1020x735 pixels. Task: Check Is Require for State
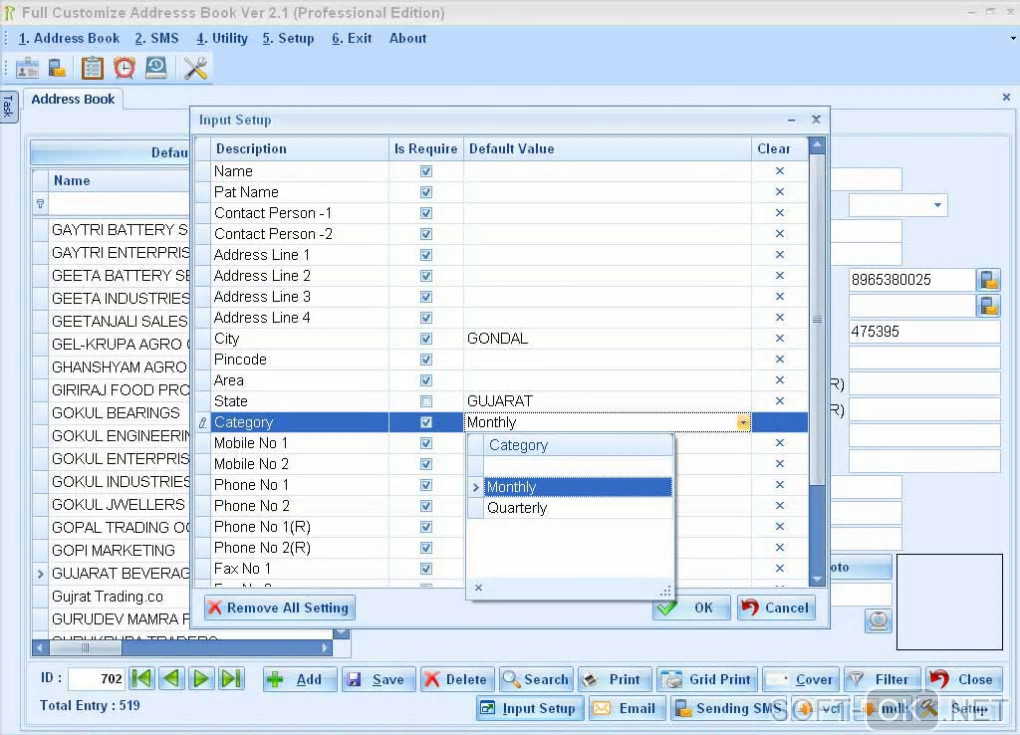click(426, 401)
